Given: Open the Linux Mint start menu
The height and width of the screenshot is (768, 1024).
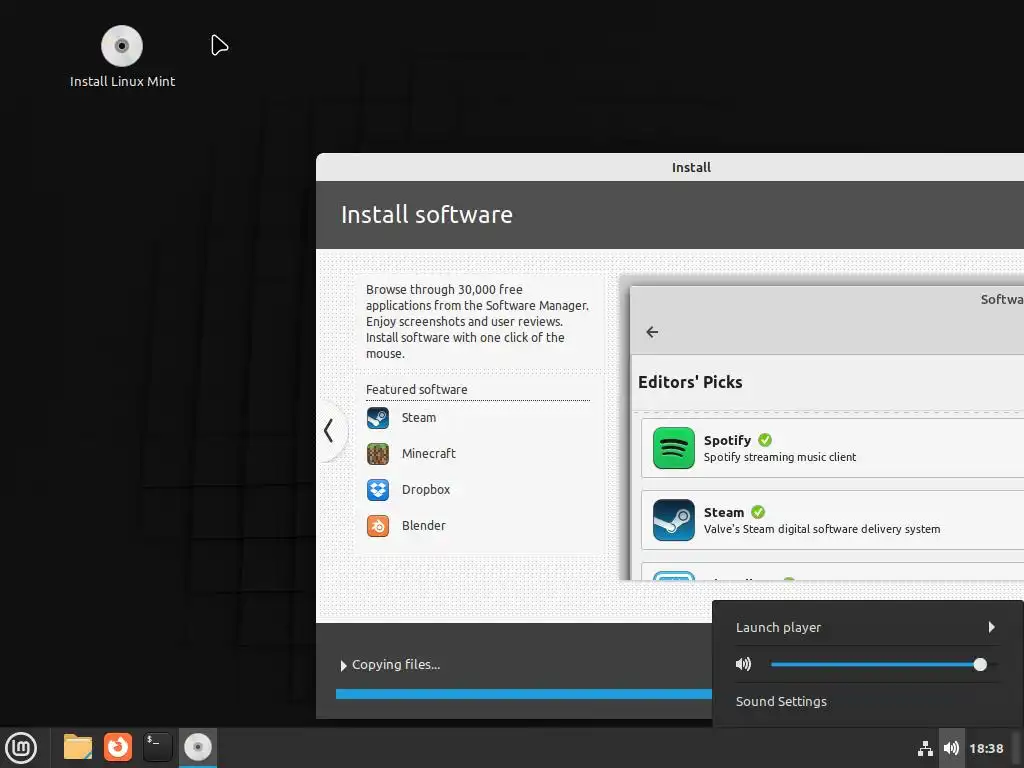Looking at the screenshot, I should pyautogui.click(x=21, y=748).
